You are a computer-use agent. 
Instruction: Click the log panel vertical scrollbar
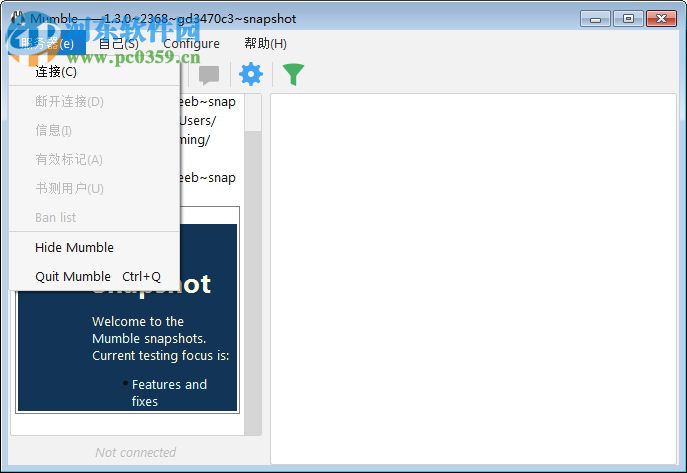pyautogui.click(x=252, y=264)
